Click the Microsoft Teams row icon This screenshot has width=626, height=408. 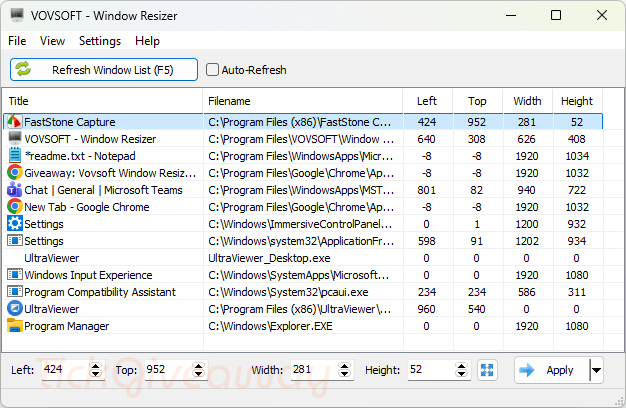(14, 190)
